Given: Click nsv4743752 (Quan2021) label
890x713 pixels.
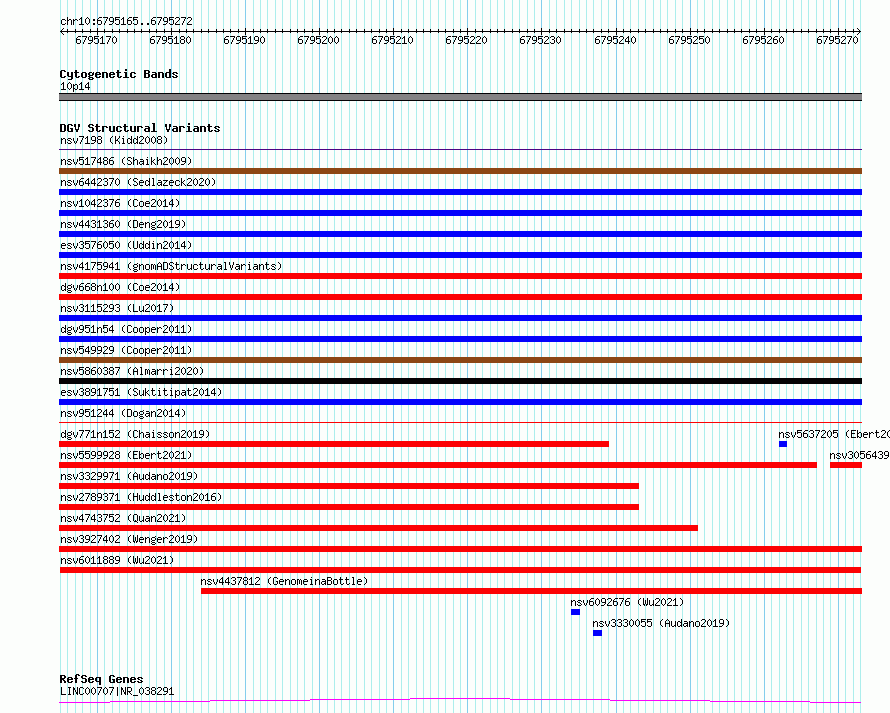Looking at the screenshot, I should [123, 518].
